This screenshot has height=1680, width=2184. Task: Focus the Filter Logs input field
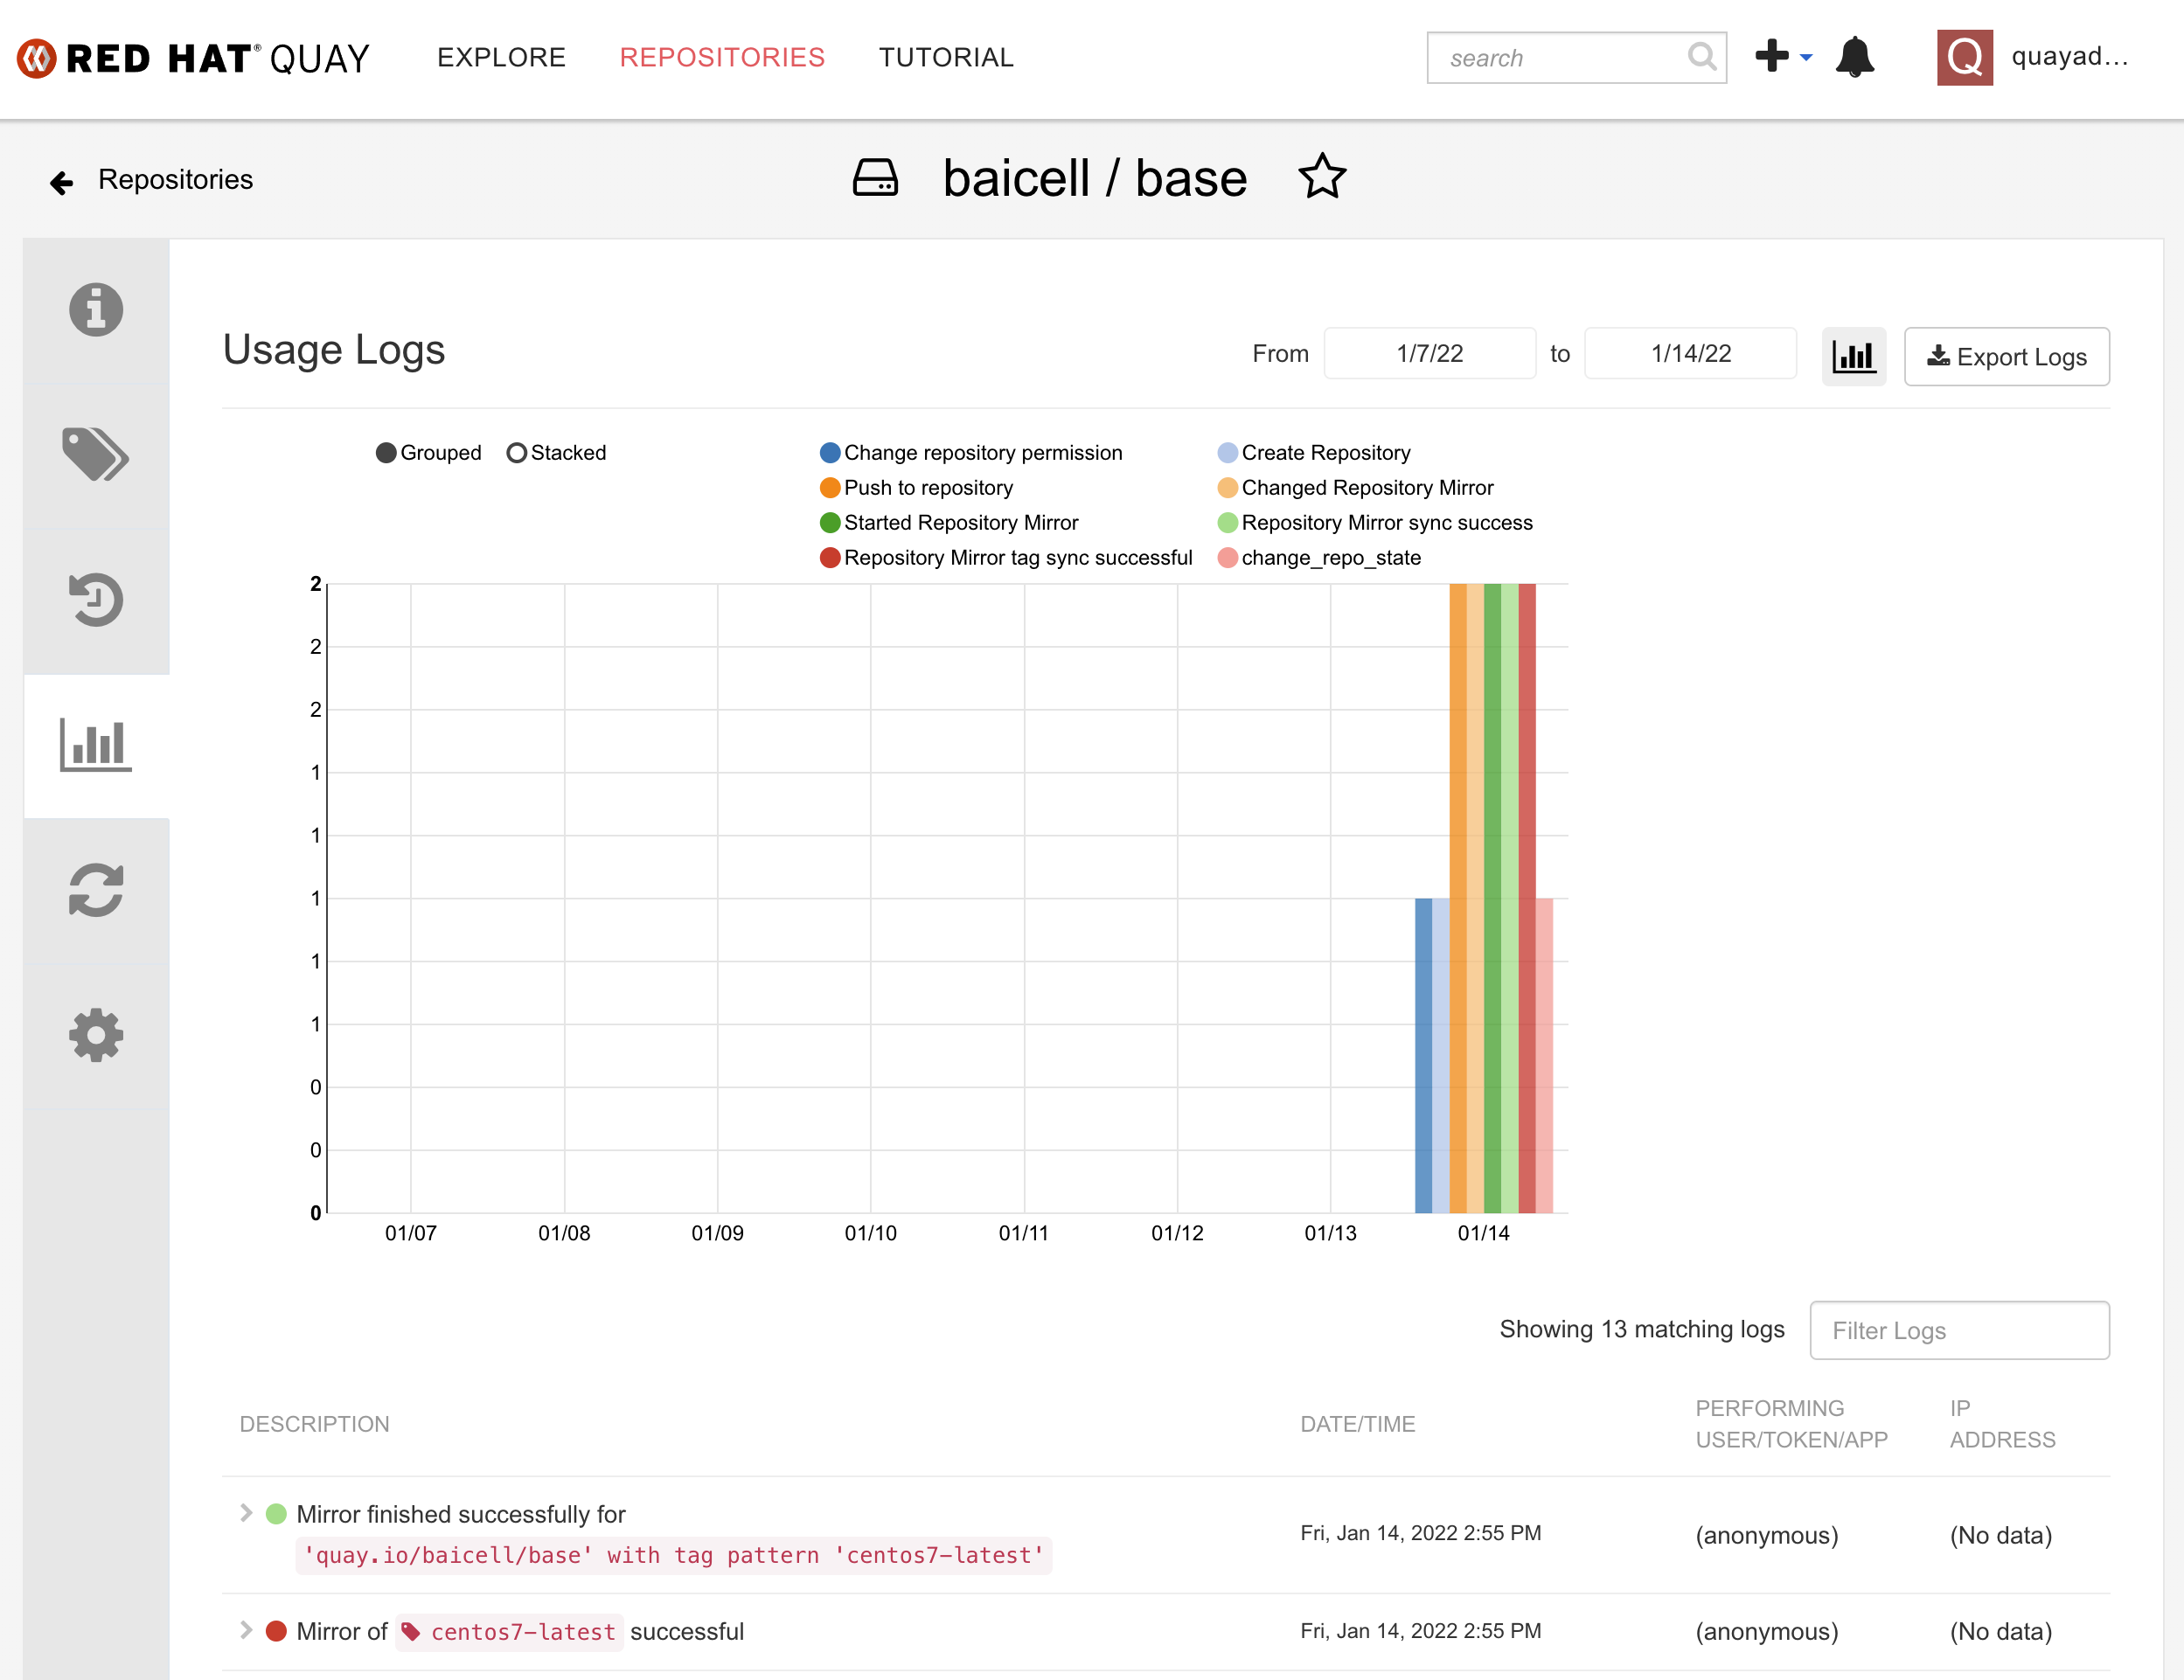1958,1330
